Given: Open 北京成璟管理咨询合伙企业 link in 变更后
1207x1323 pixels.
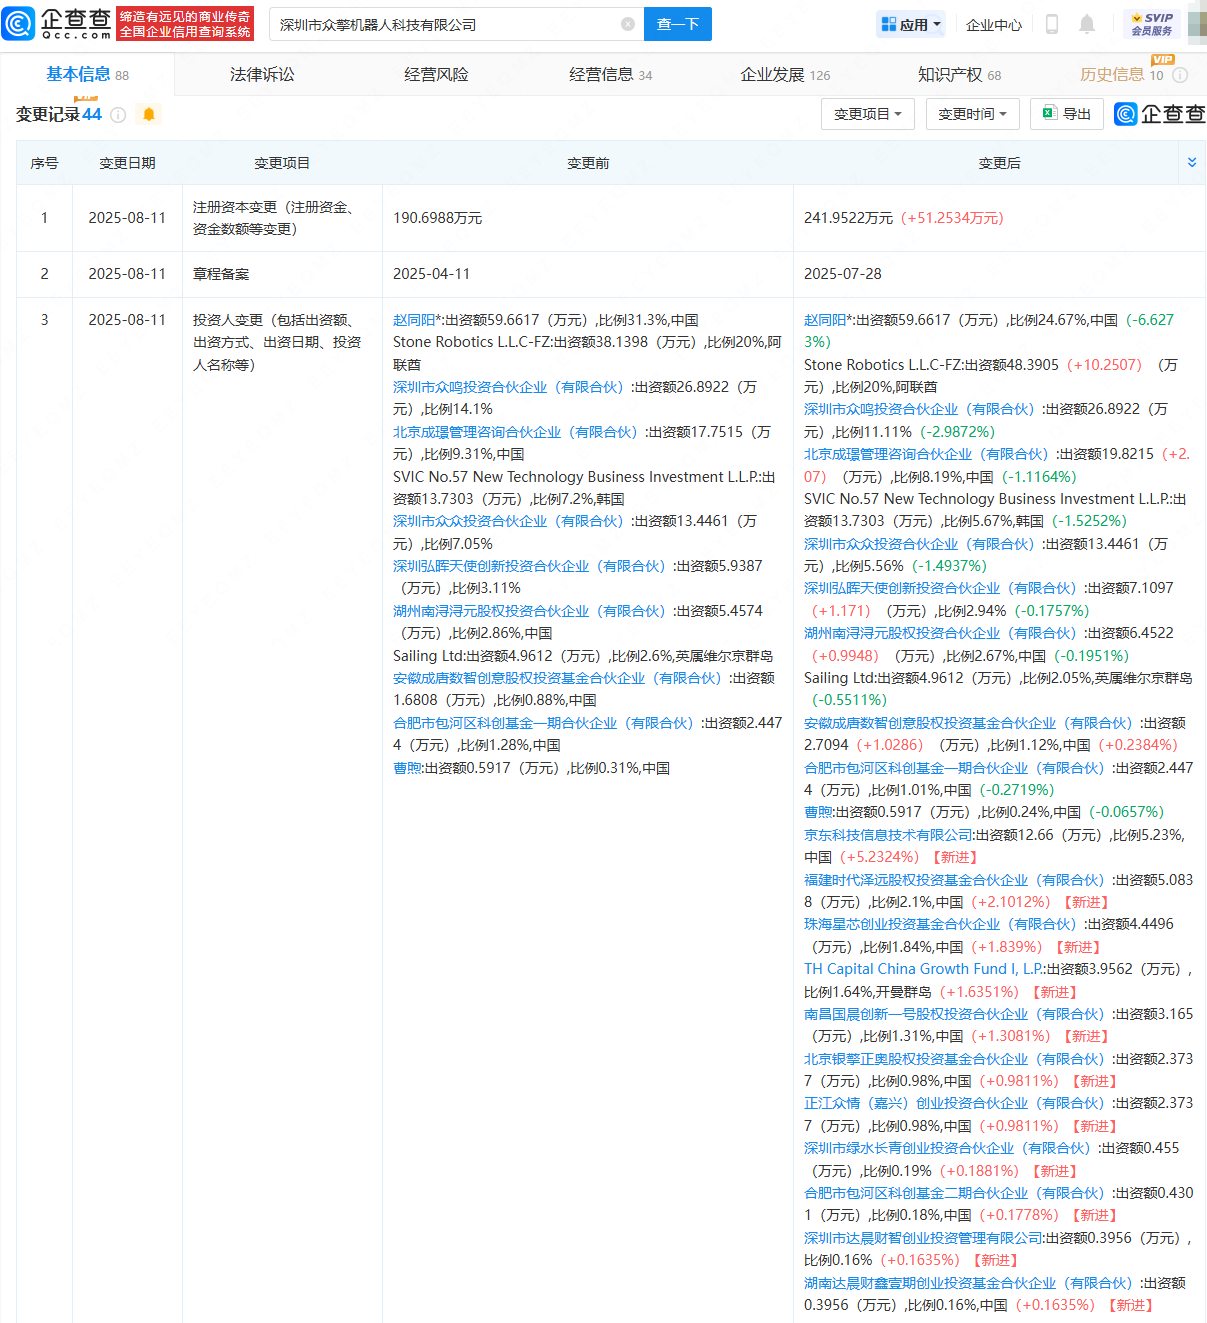Looking at the screenshot, I should click(x=929, y=454).
